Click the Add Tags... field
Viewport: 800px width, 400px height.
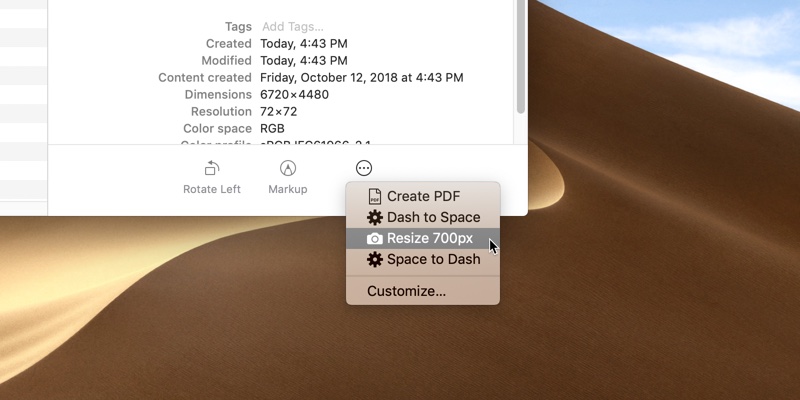[292, 27]
